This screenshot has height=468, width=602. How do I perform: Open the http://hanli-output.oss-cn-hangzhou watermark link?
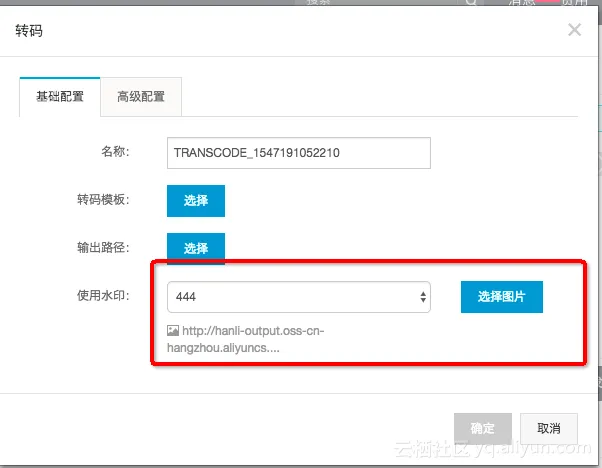246,339
